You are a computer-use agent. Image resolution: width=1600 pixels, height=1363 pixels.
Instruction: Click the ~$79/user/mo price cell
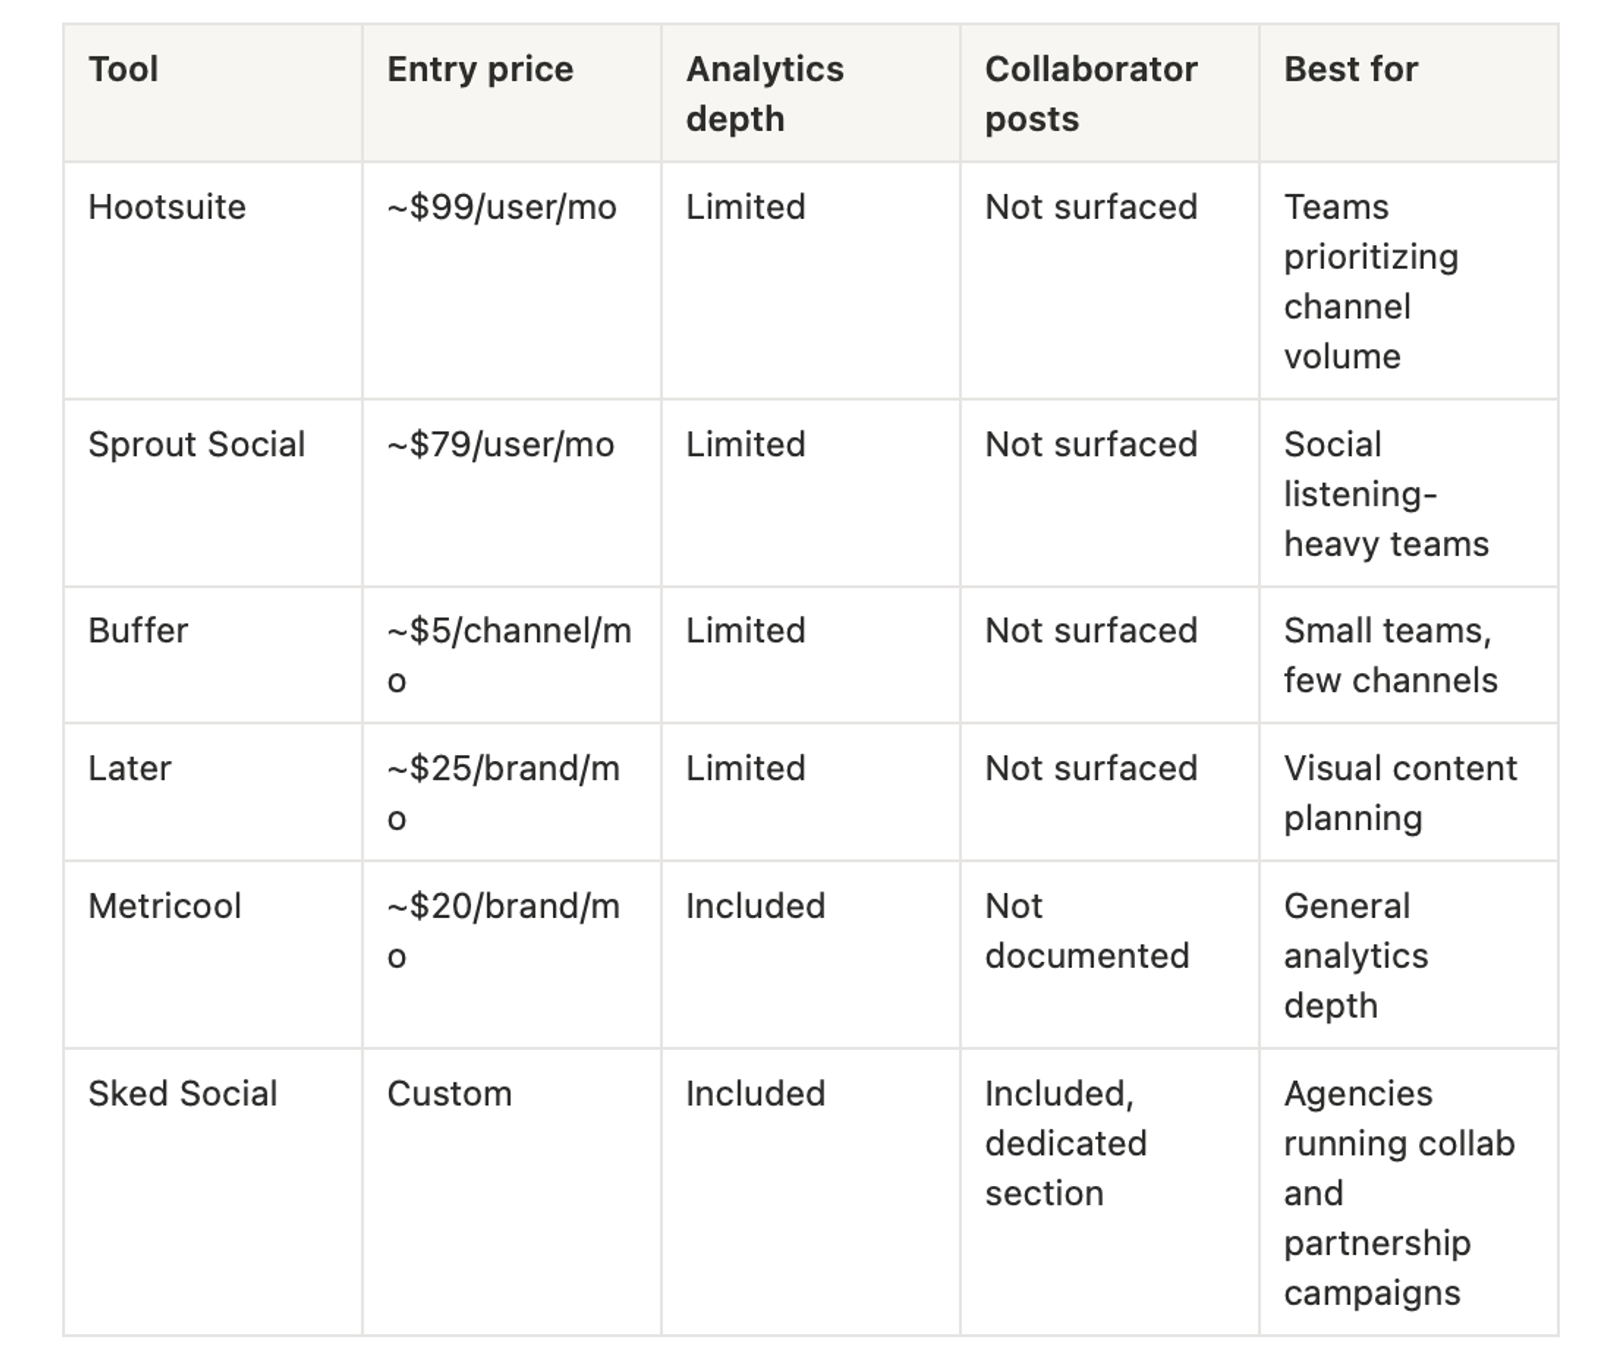pos(511,493)
